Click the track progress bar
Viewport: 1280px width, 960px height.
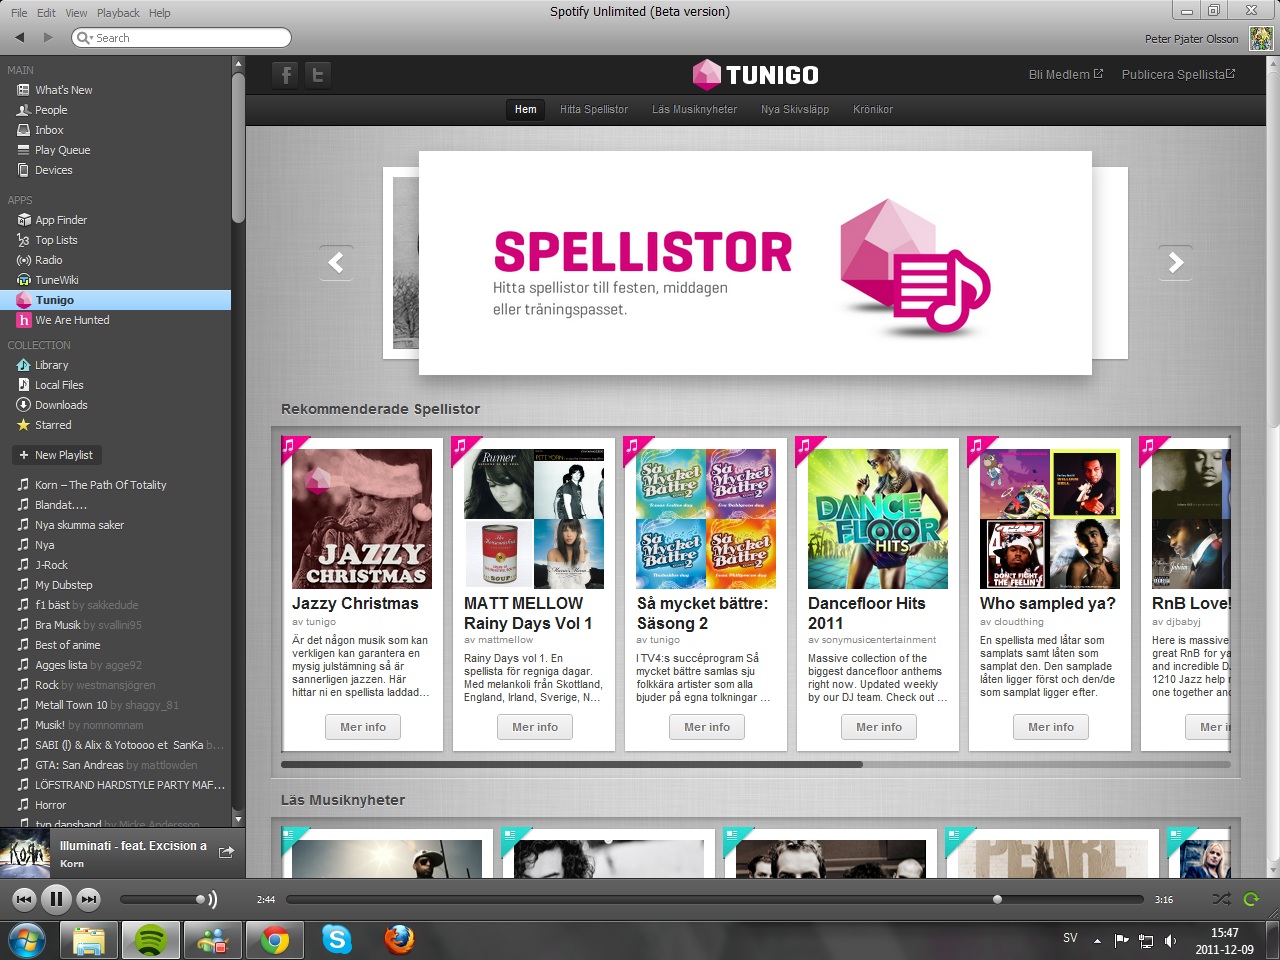[x=714, y=899]
